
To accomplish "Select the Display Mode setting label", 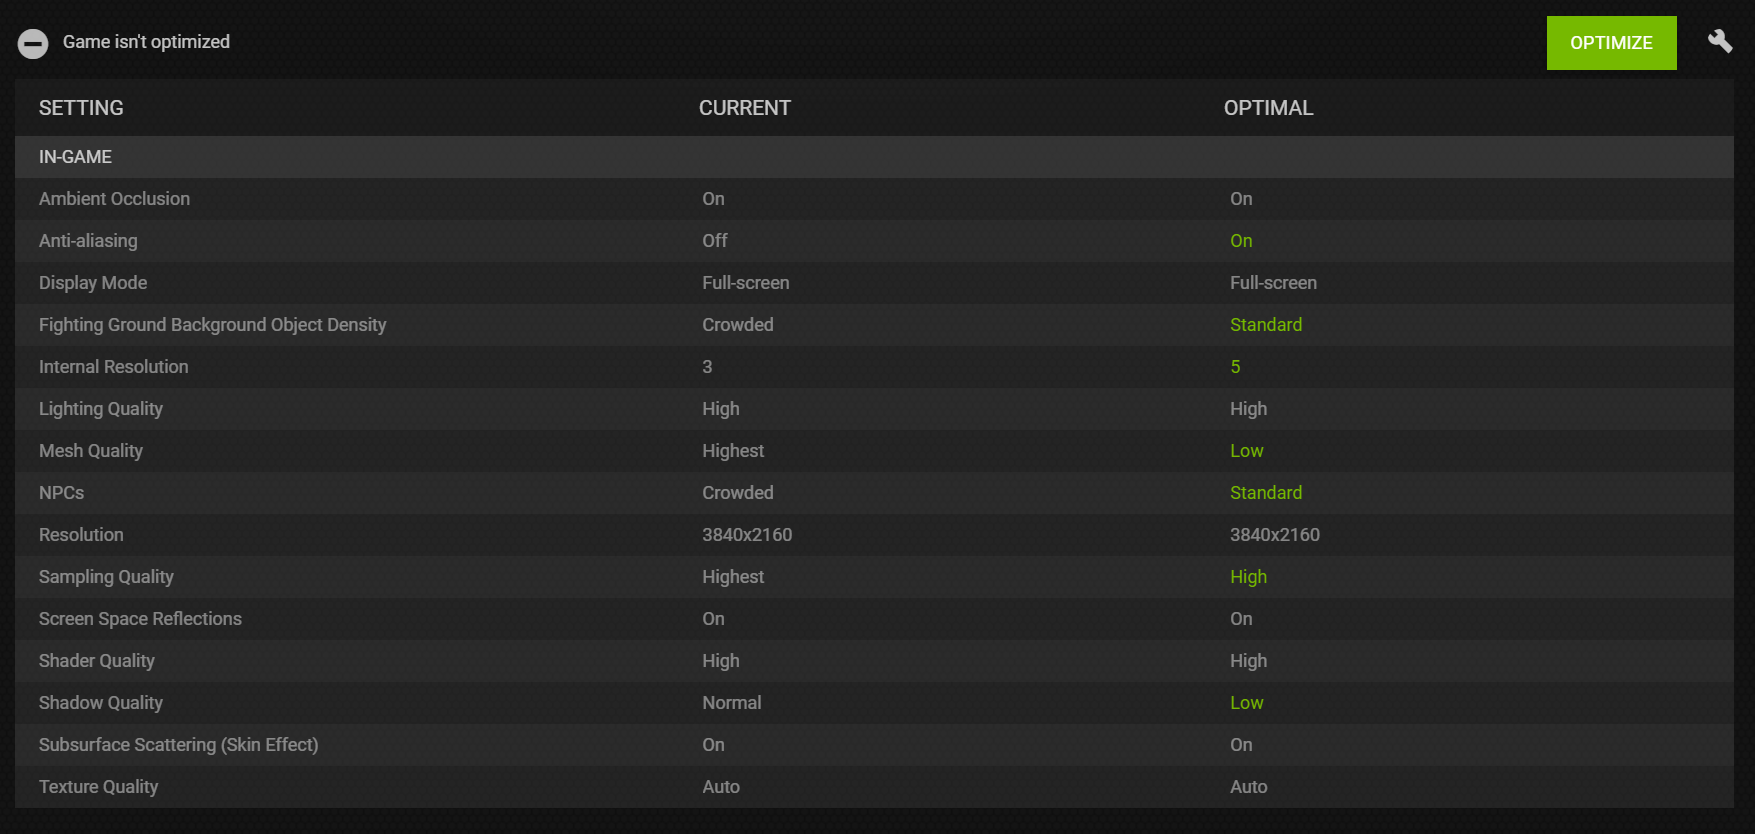I will (93, 283).
